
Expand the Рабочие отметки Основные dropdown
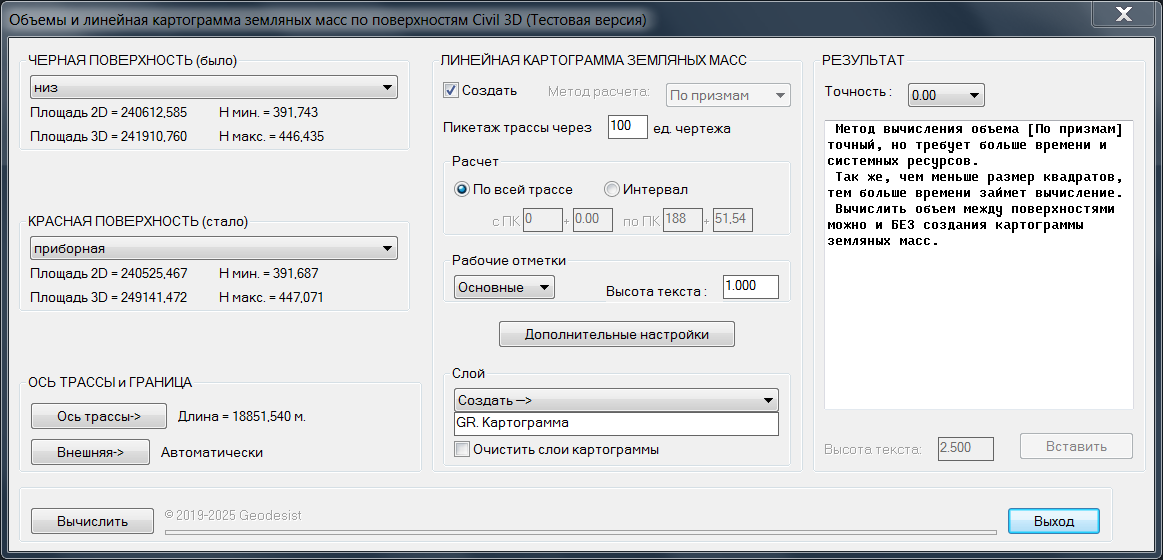[x=504, y=287]
